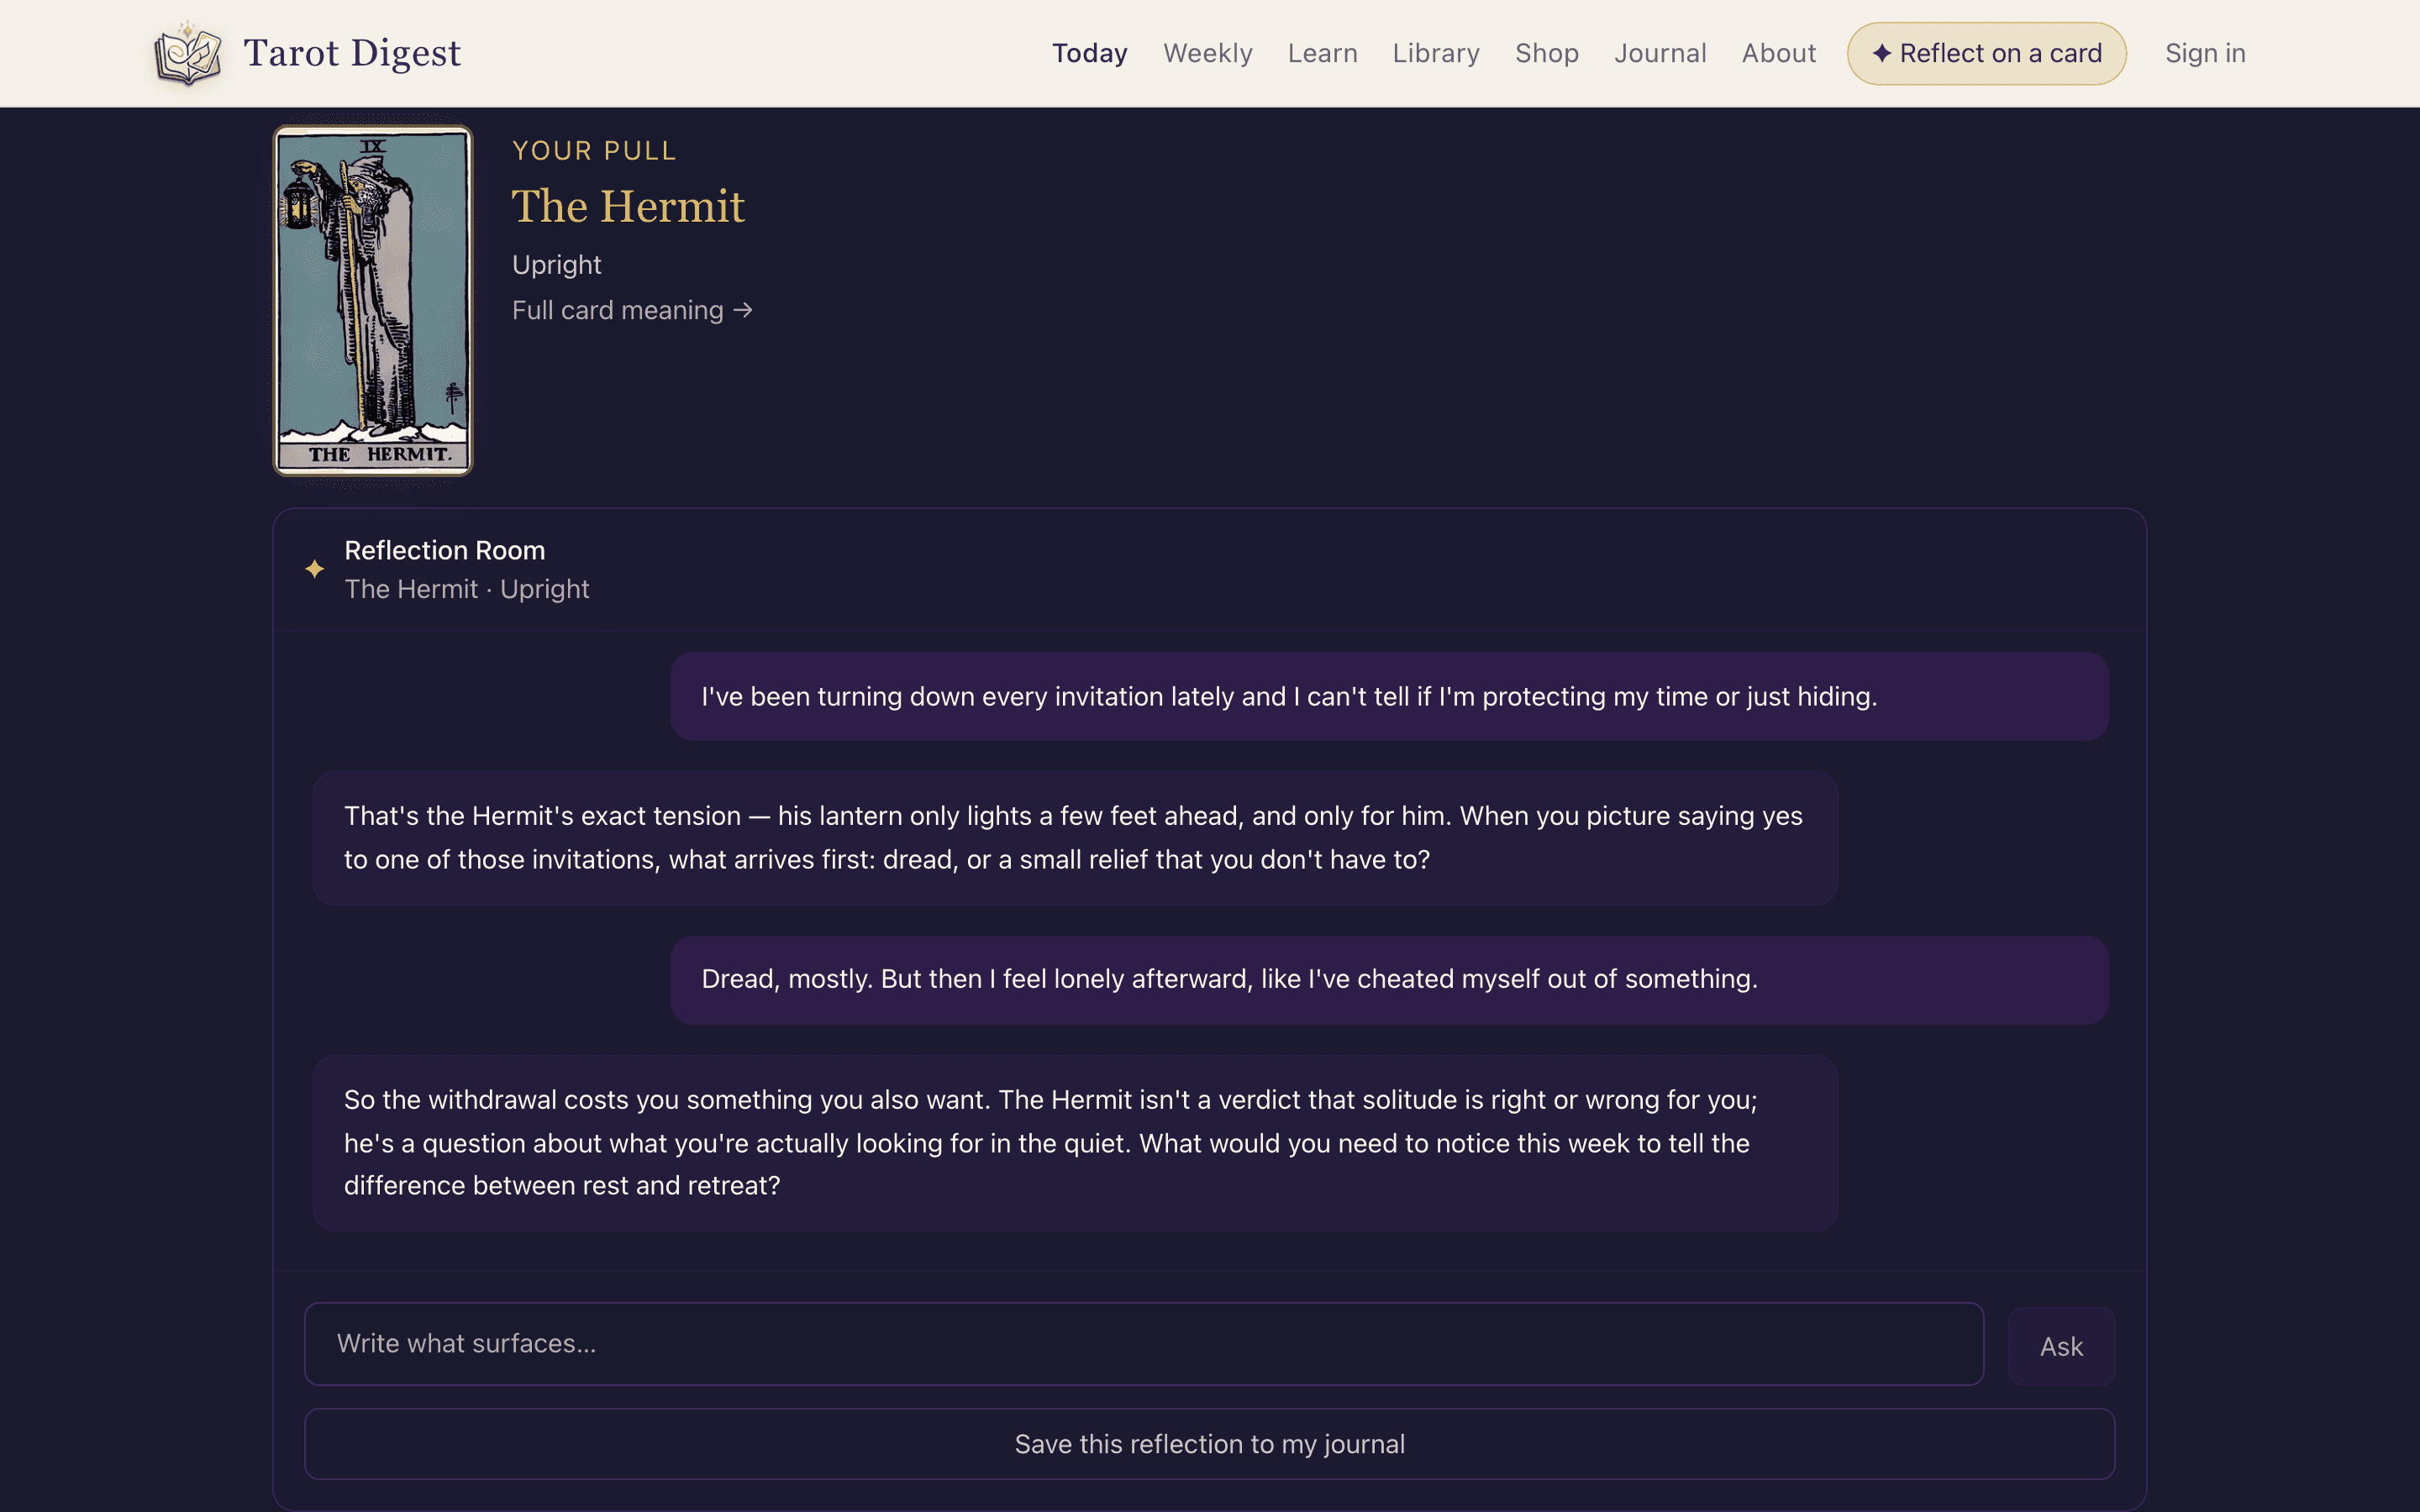Click The Hermit heading title
The height and width of the screenshot is (1512, 2420).
[x=628, y=206]
